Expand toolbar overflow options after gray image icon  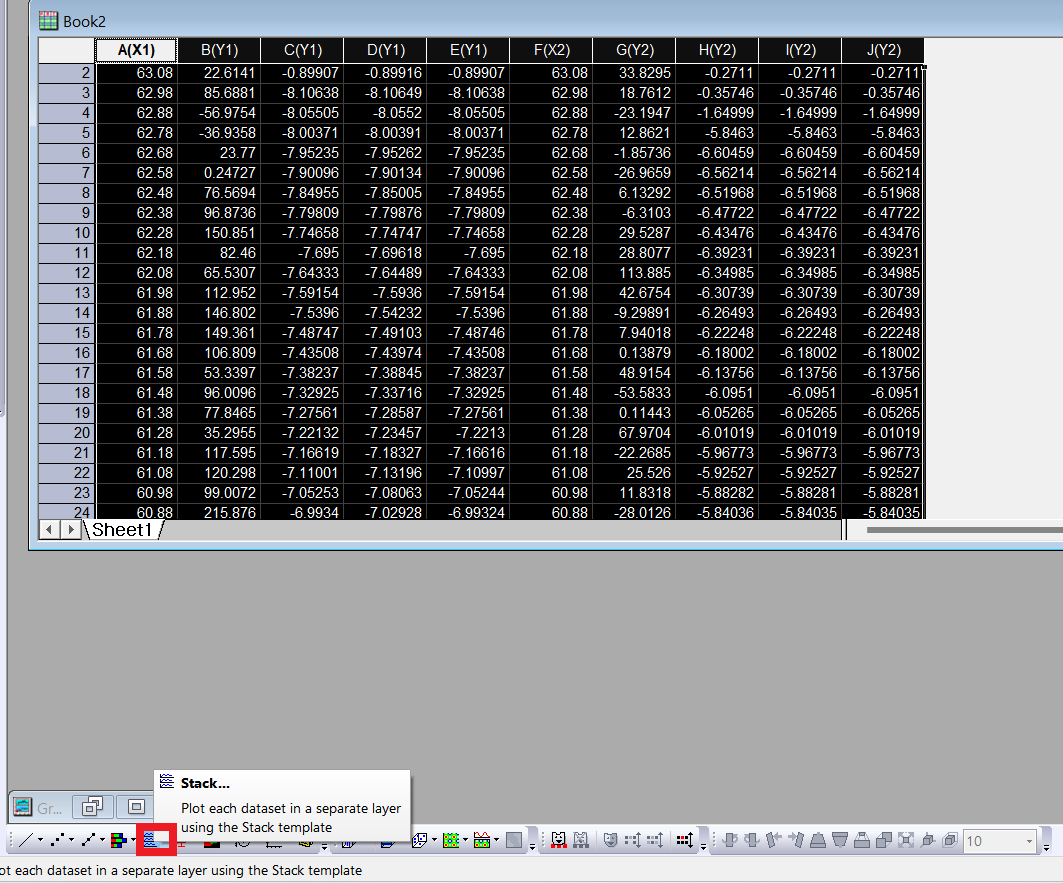[x=533, y=846]
